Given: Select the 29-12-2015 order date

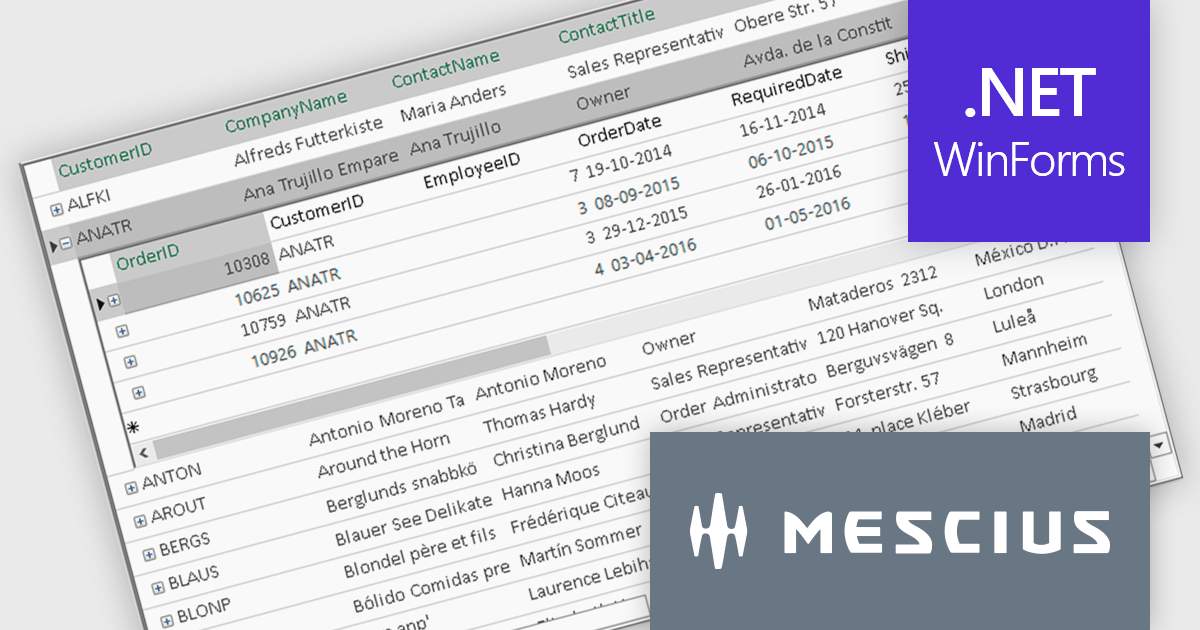Looking at the screenshot, I should (644, 225).
